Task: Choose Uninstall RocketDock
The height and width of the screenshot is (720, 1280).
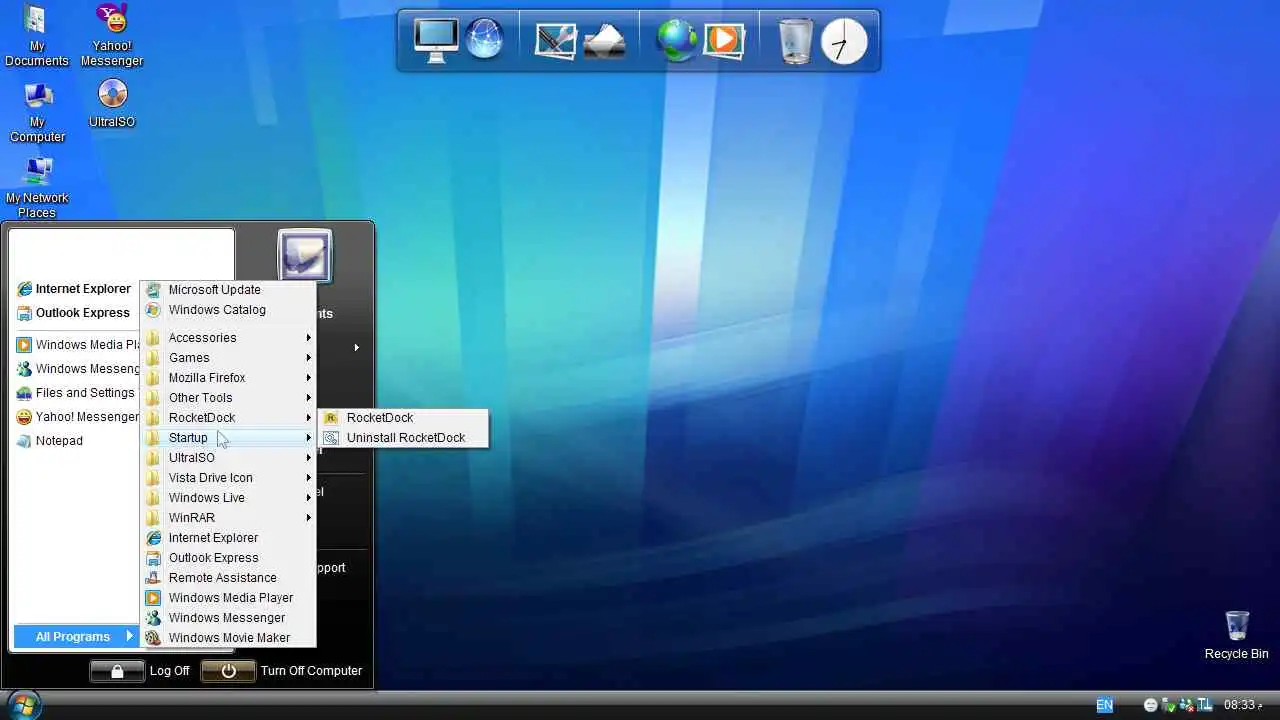Action: coord(403,438)
